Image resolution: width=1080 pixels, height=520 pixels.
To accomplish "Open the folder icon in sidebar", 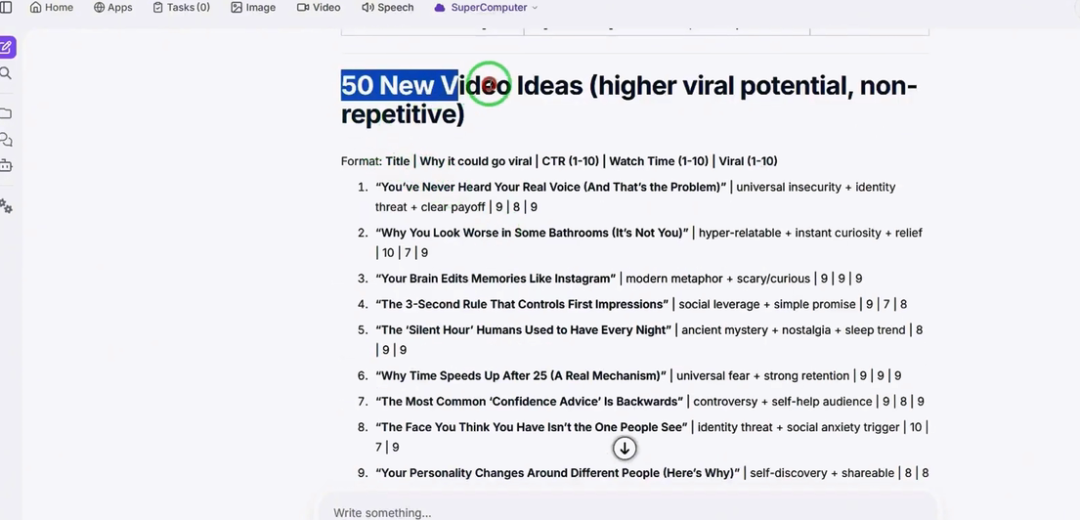I will click(x=6, y=114).
